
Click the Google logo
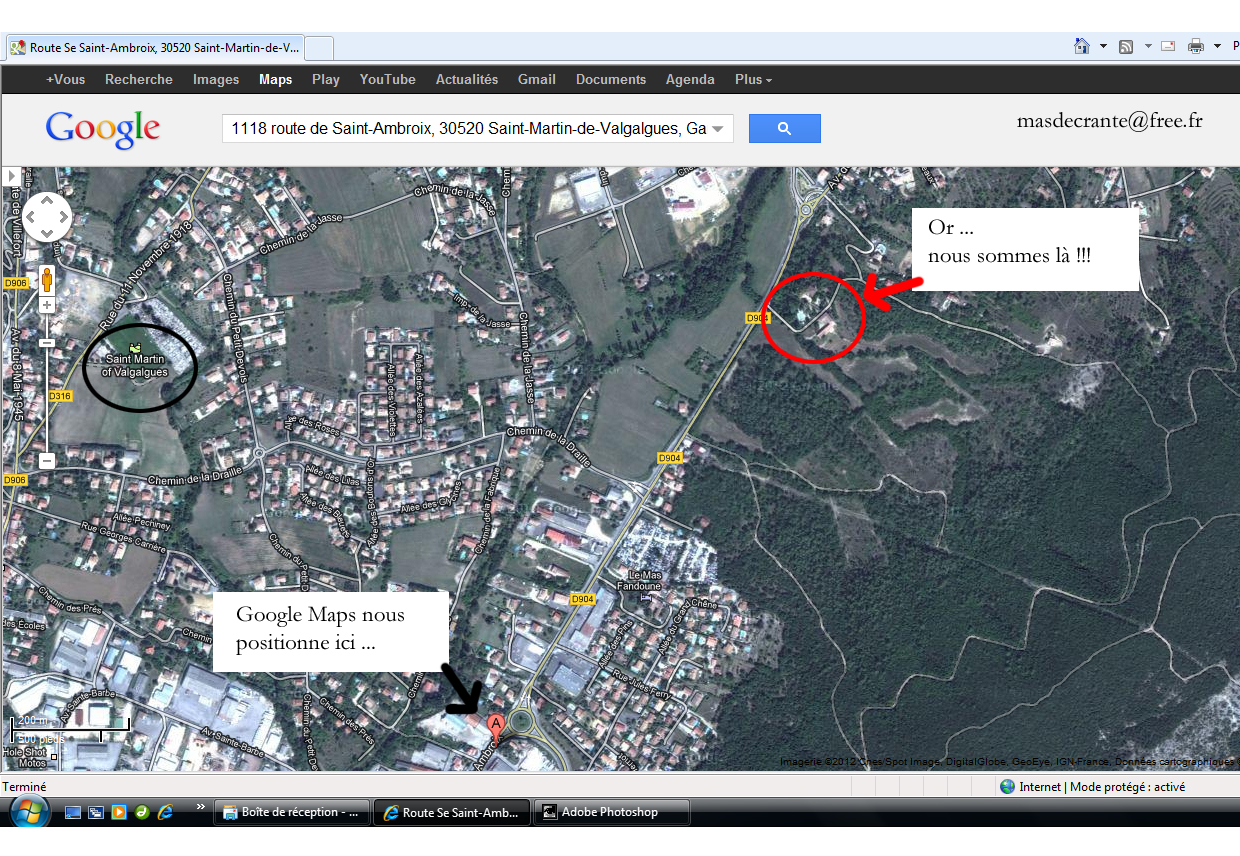click(x=102, y=129)
